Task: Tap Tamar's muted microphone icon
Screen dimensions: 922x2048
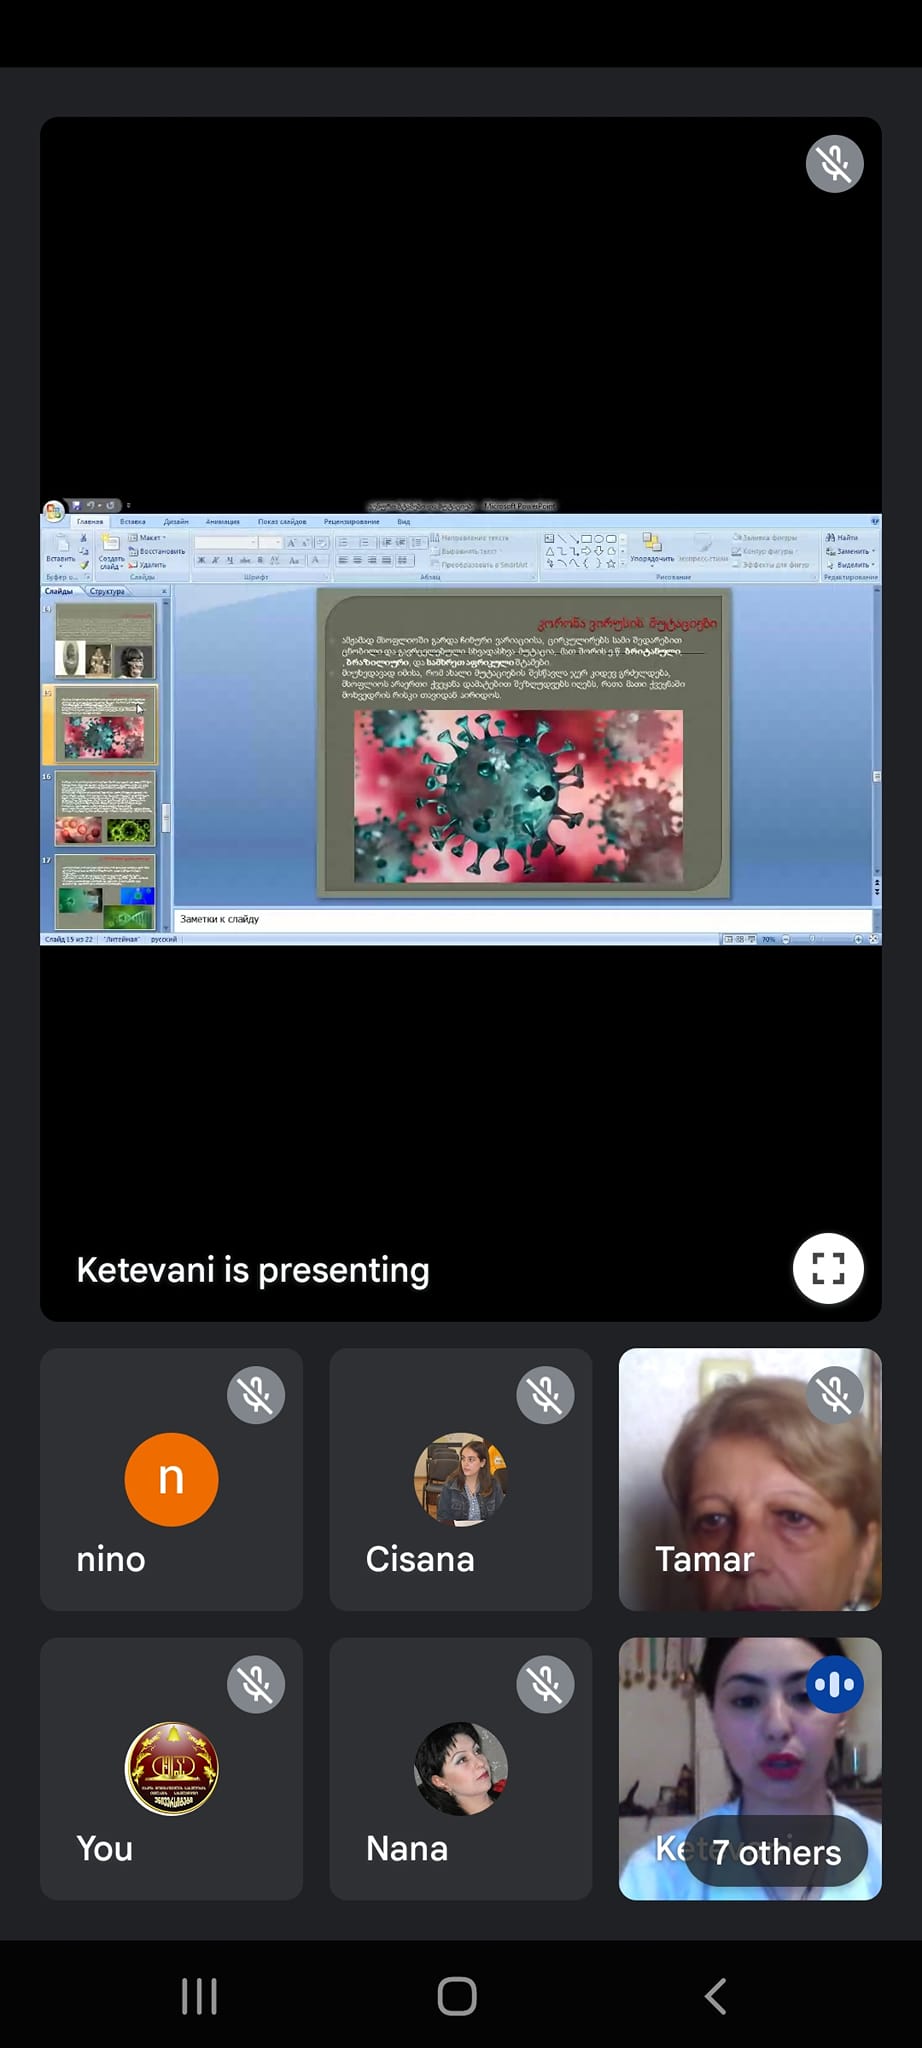Action: [x=834, y=1395]
